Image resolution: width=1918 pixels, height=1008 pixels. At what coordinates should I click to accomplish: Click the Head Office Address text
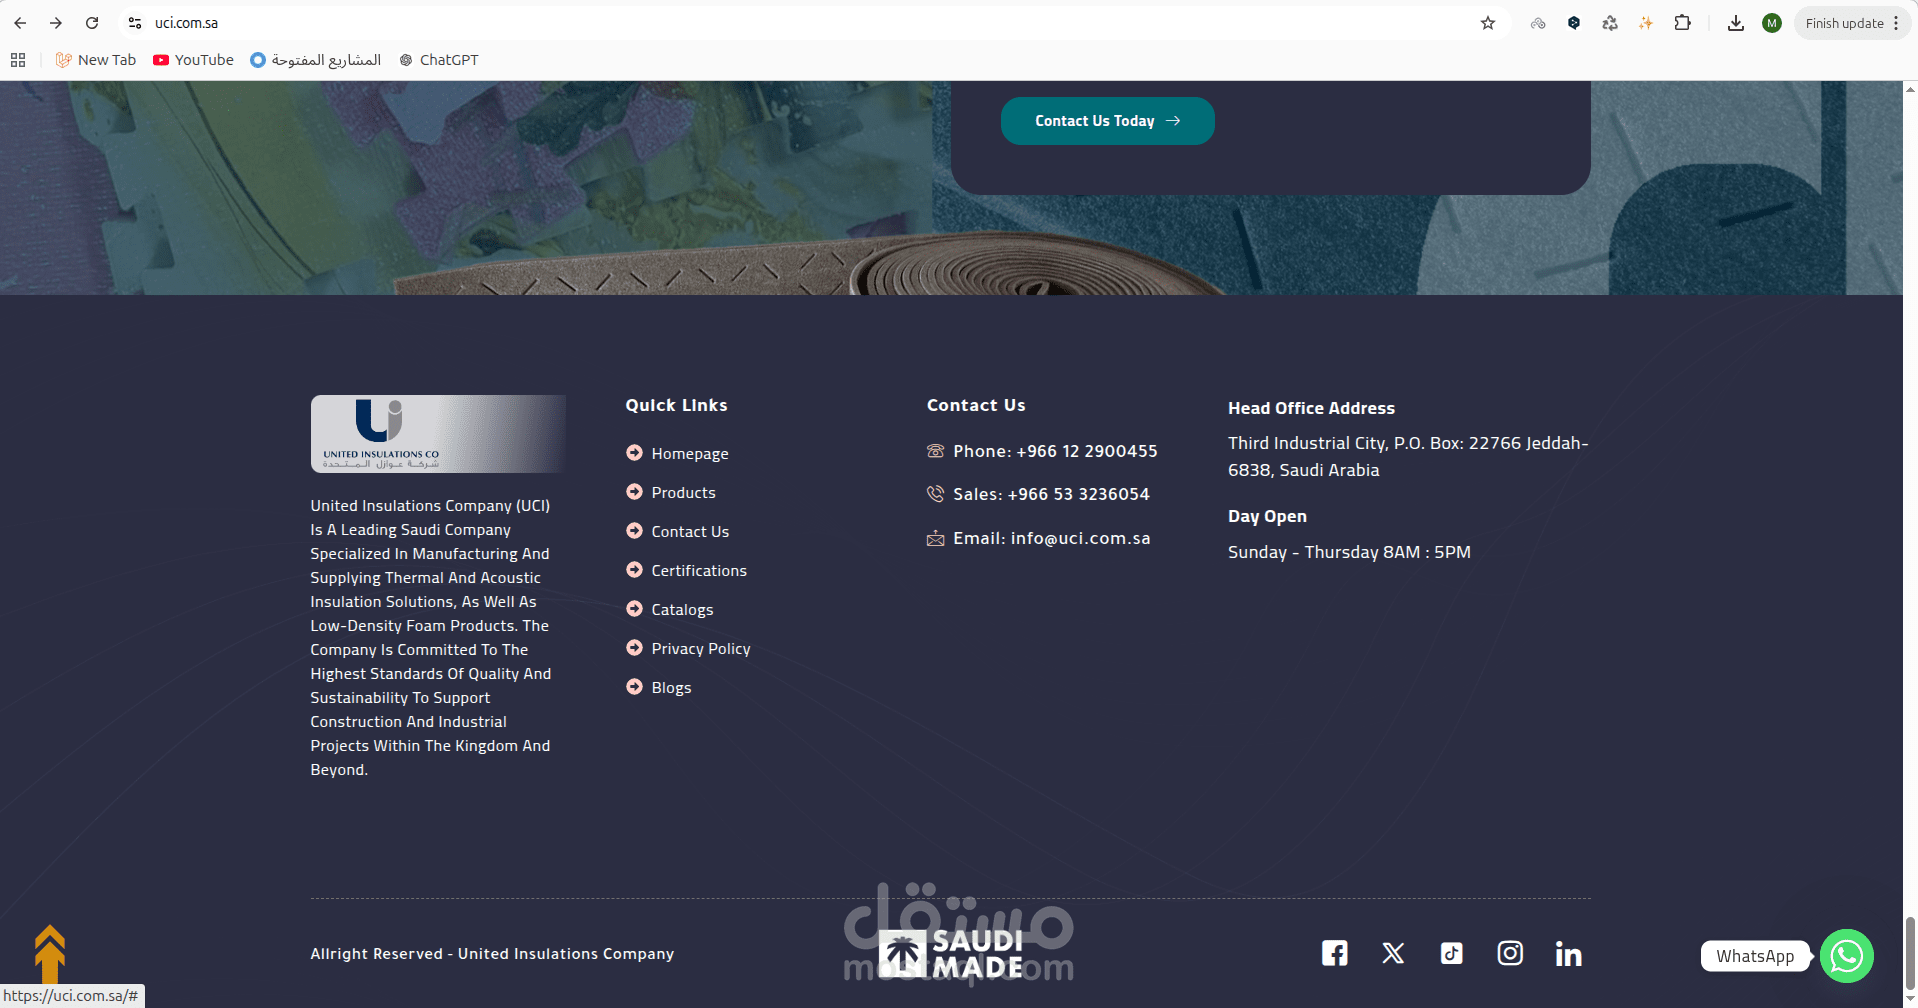coord(1311,408)
